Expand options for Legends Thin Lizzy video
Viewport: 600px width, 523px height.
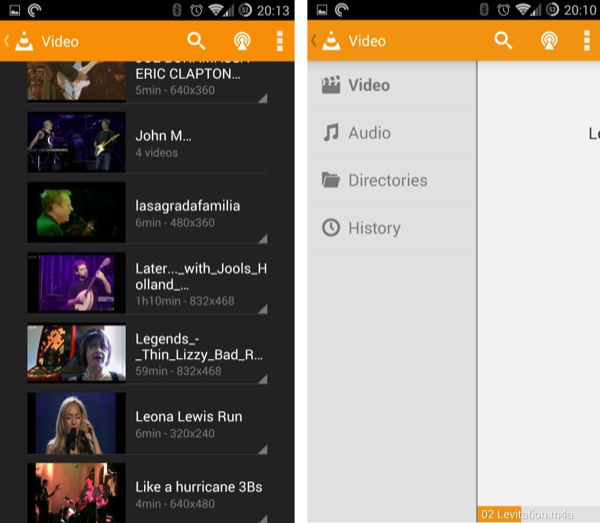tap(262, 379)
